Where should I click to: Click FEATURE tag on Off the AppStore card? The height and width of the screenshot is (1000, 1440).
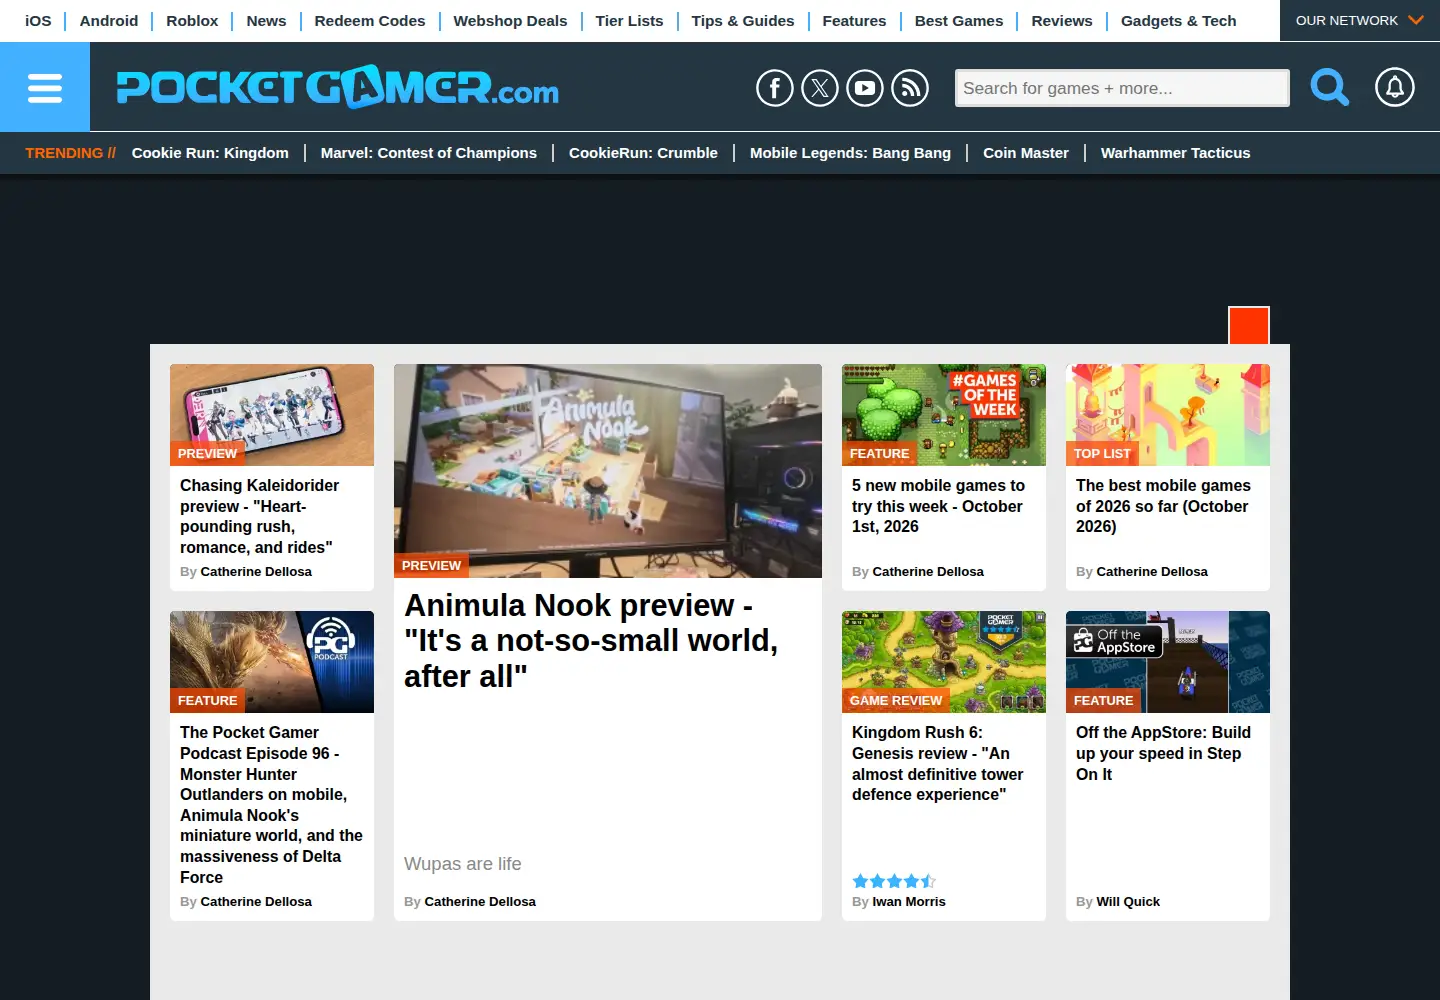(x=1103, y=700)
